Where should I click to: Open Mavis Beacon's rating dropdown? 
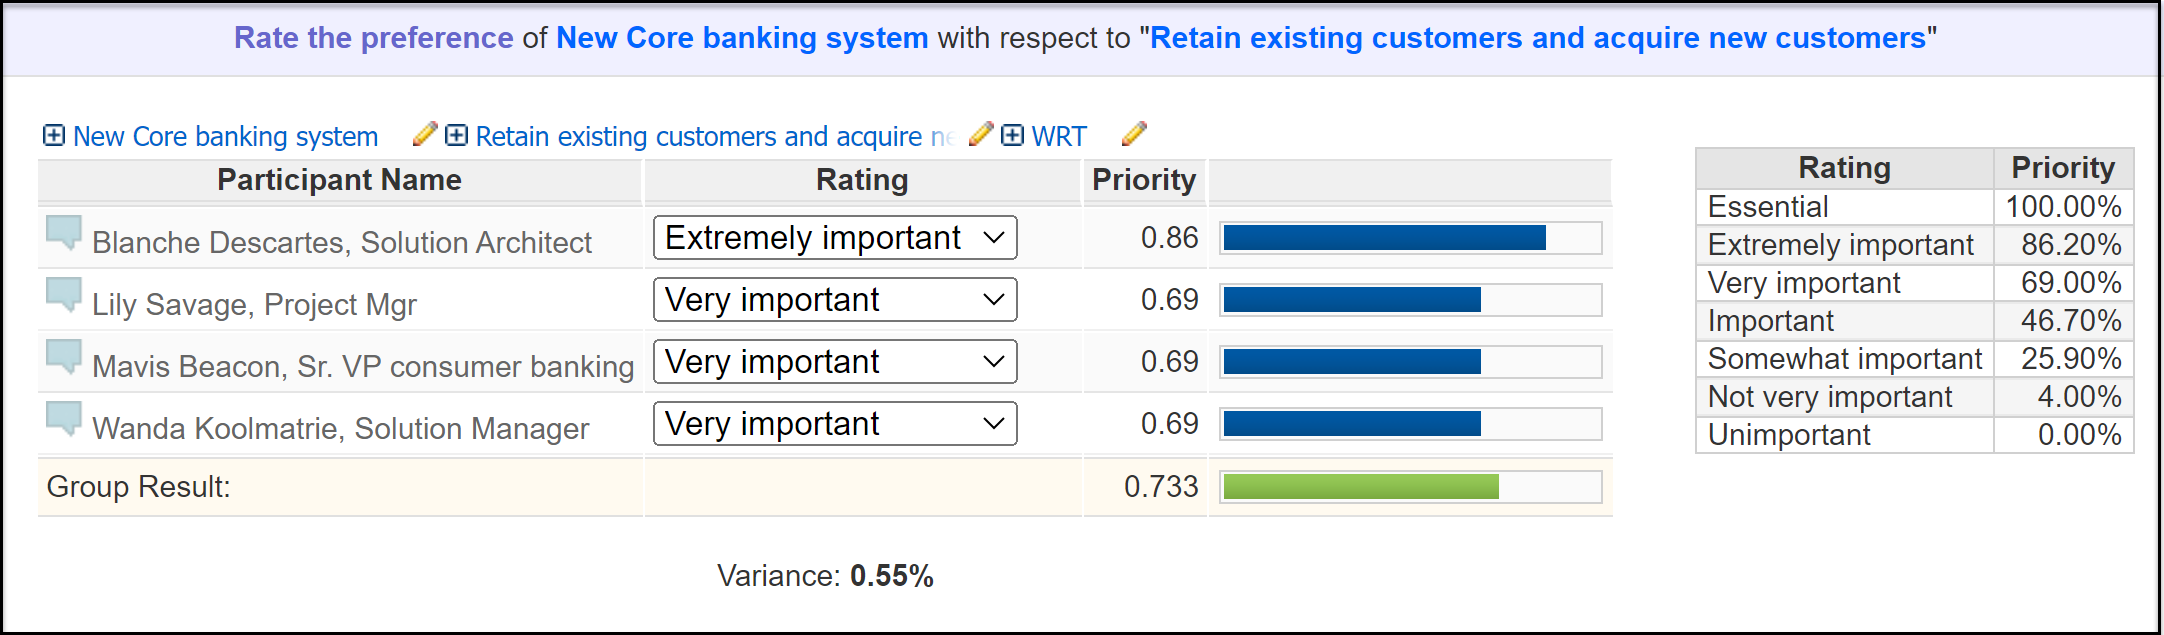(835, 362)
